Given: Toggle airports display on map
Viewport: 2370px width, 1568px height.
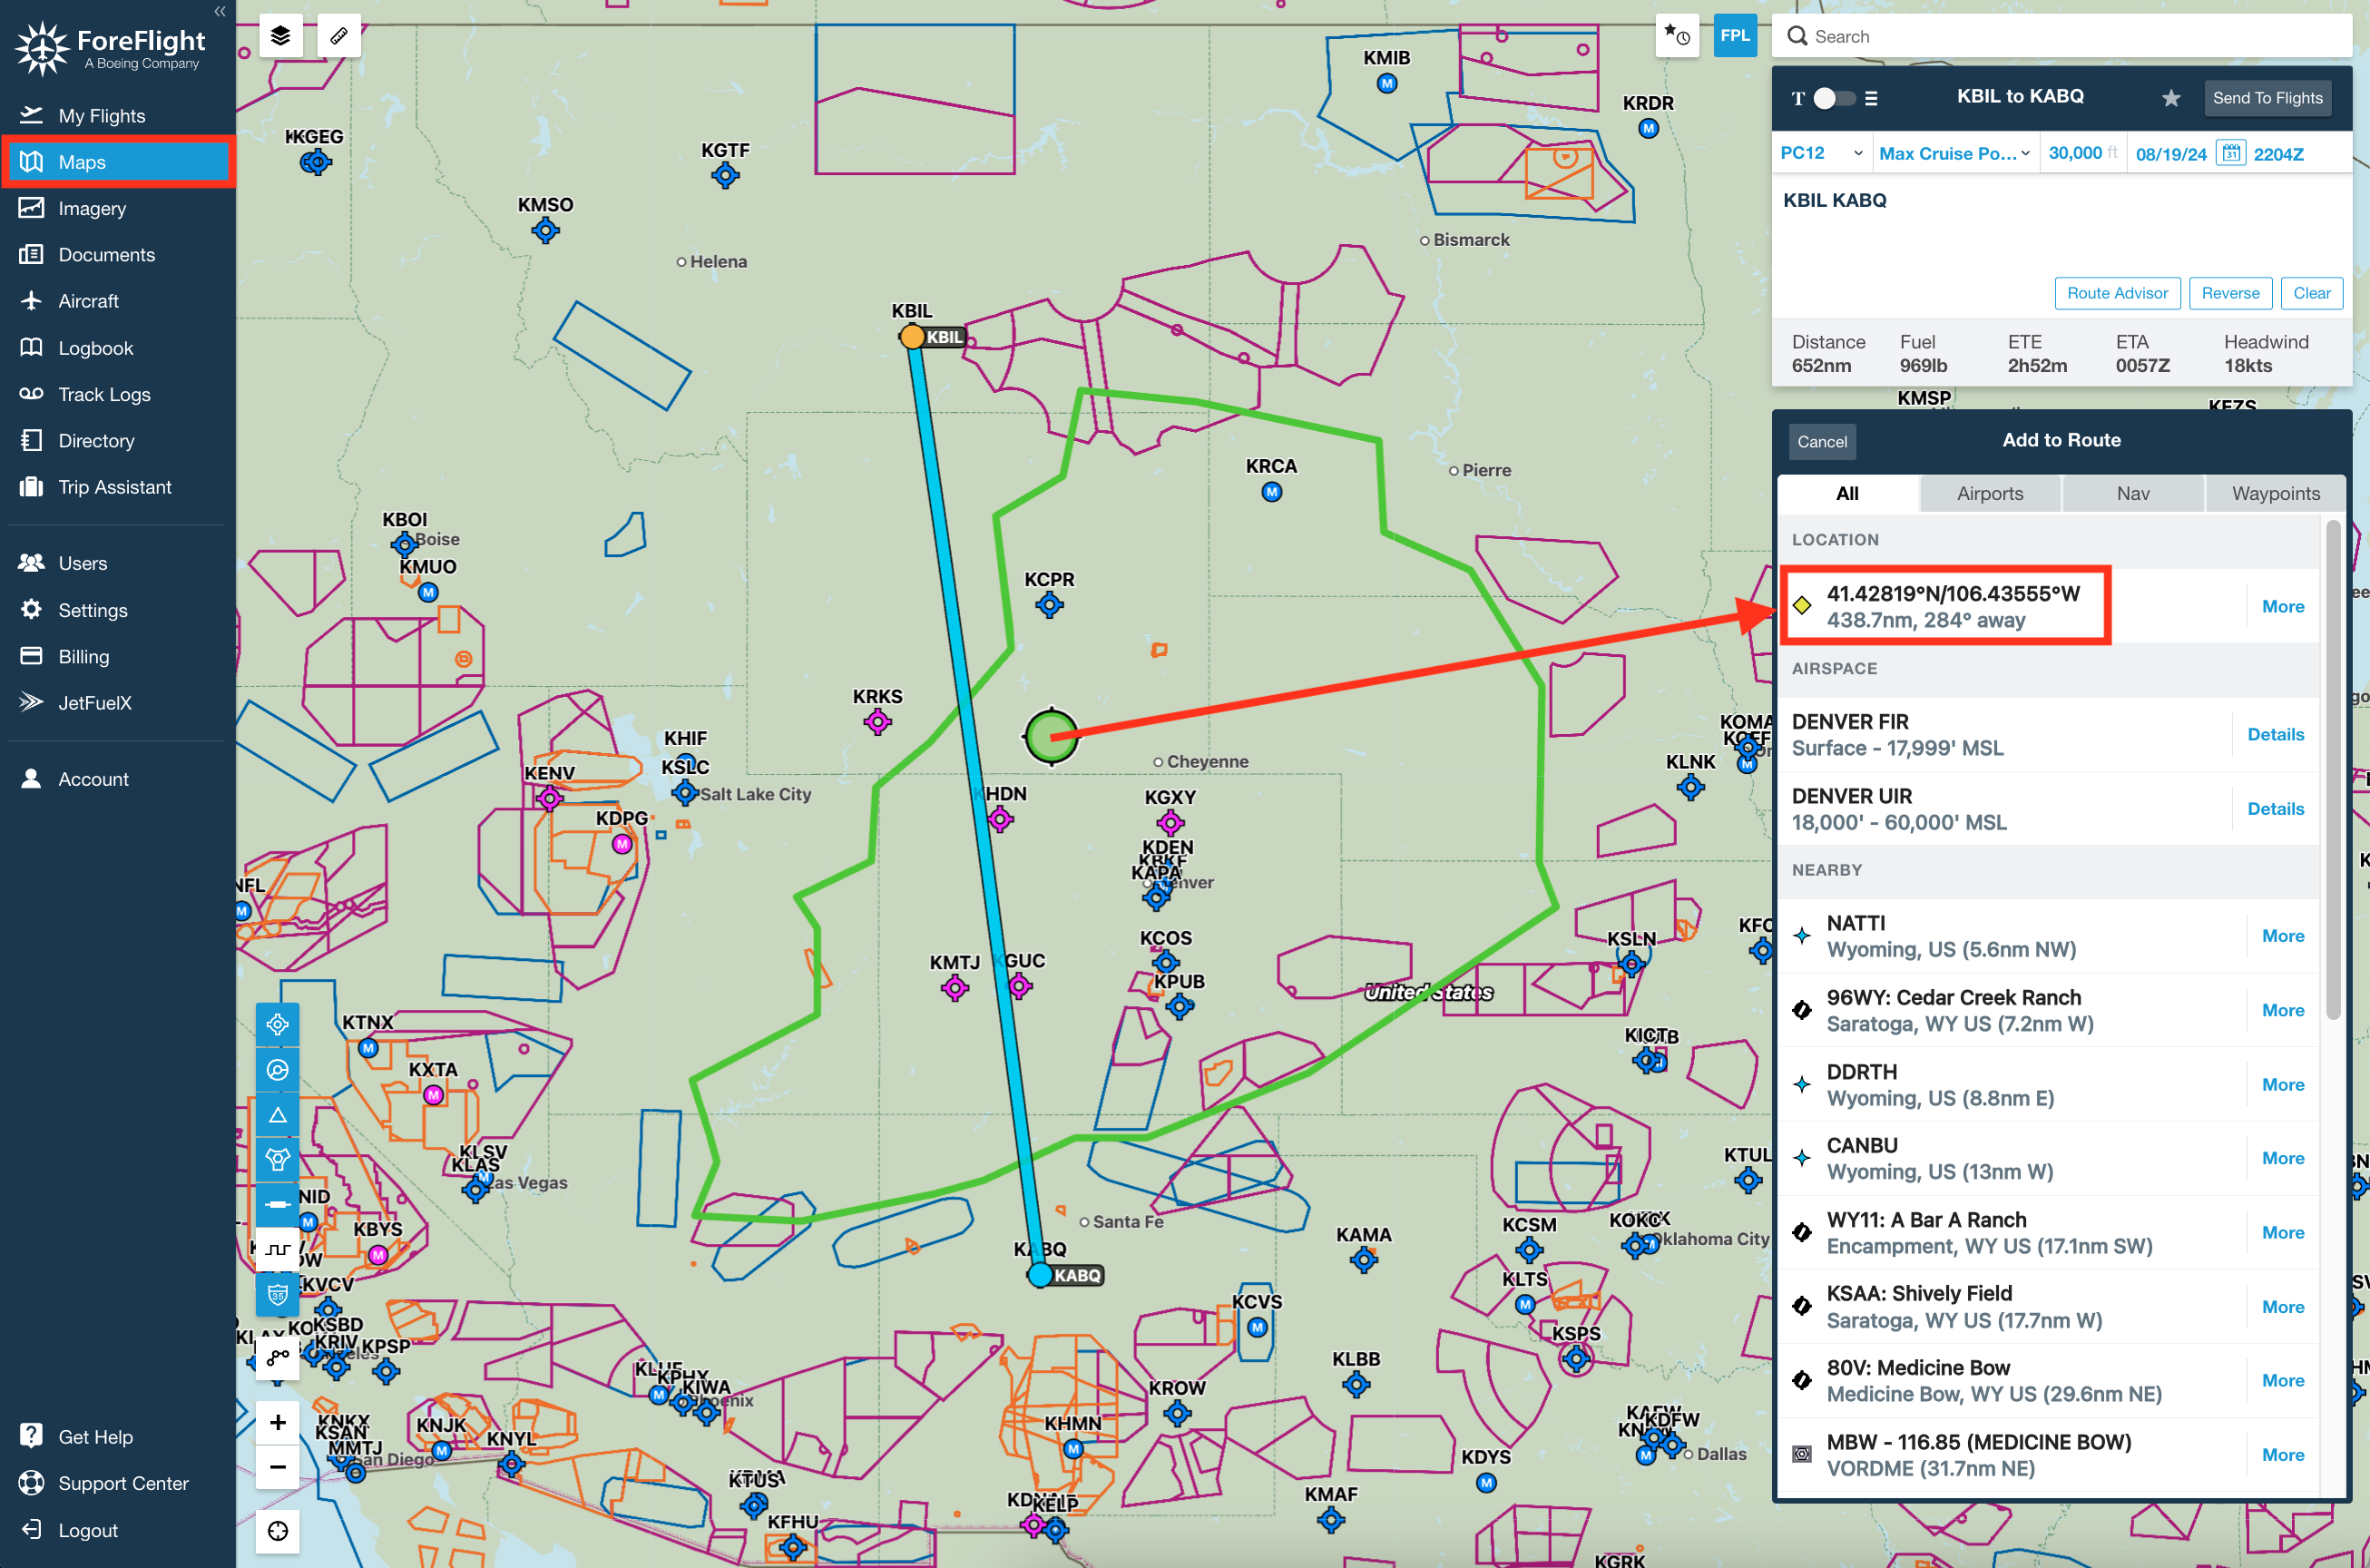Looking at the screenshot, I should (x=278, y=1025).
